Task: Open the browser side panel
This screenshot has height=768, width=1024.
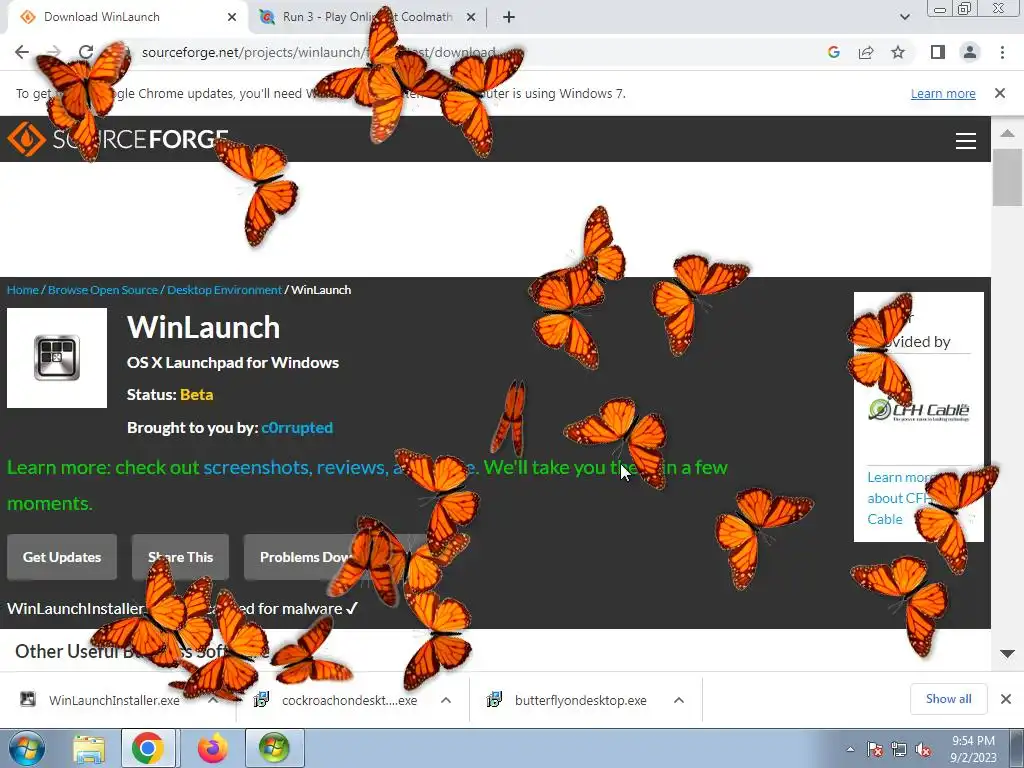Action: (938, 52)
